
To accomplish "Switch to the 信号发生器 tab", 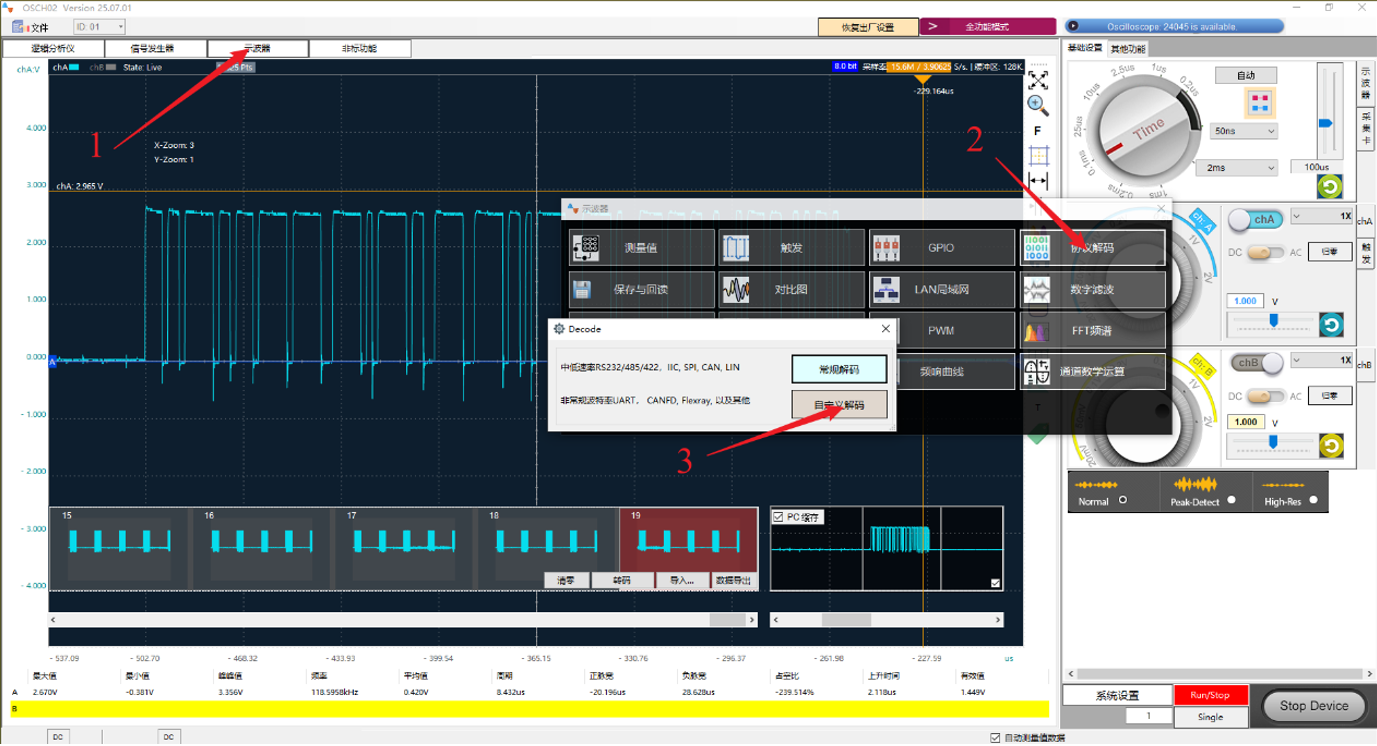I will [153, 48].
